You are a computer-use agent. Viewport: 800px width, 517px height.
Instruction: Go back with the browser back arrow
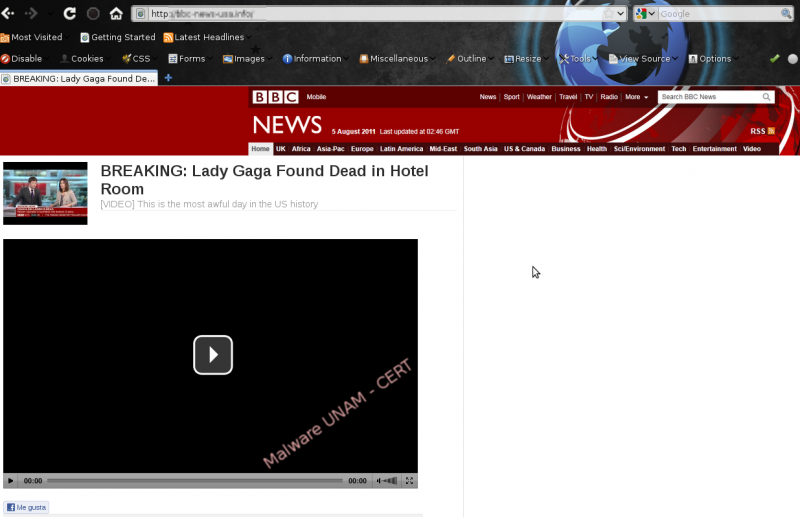[8, 13]
